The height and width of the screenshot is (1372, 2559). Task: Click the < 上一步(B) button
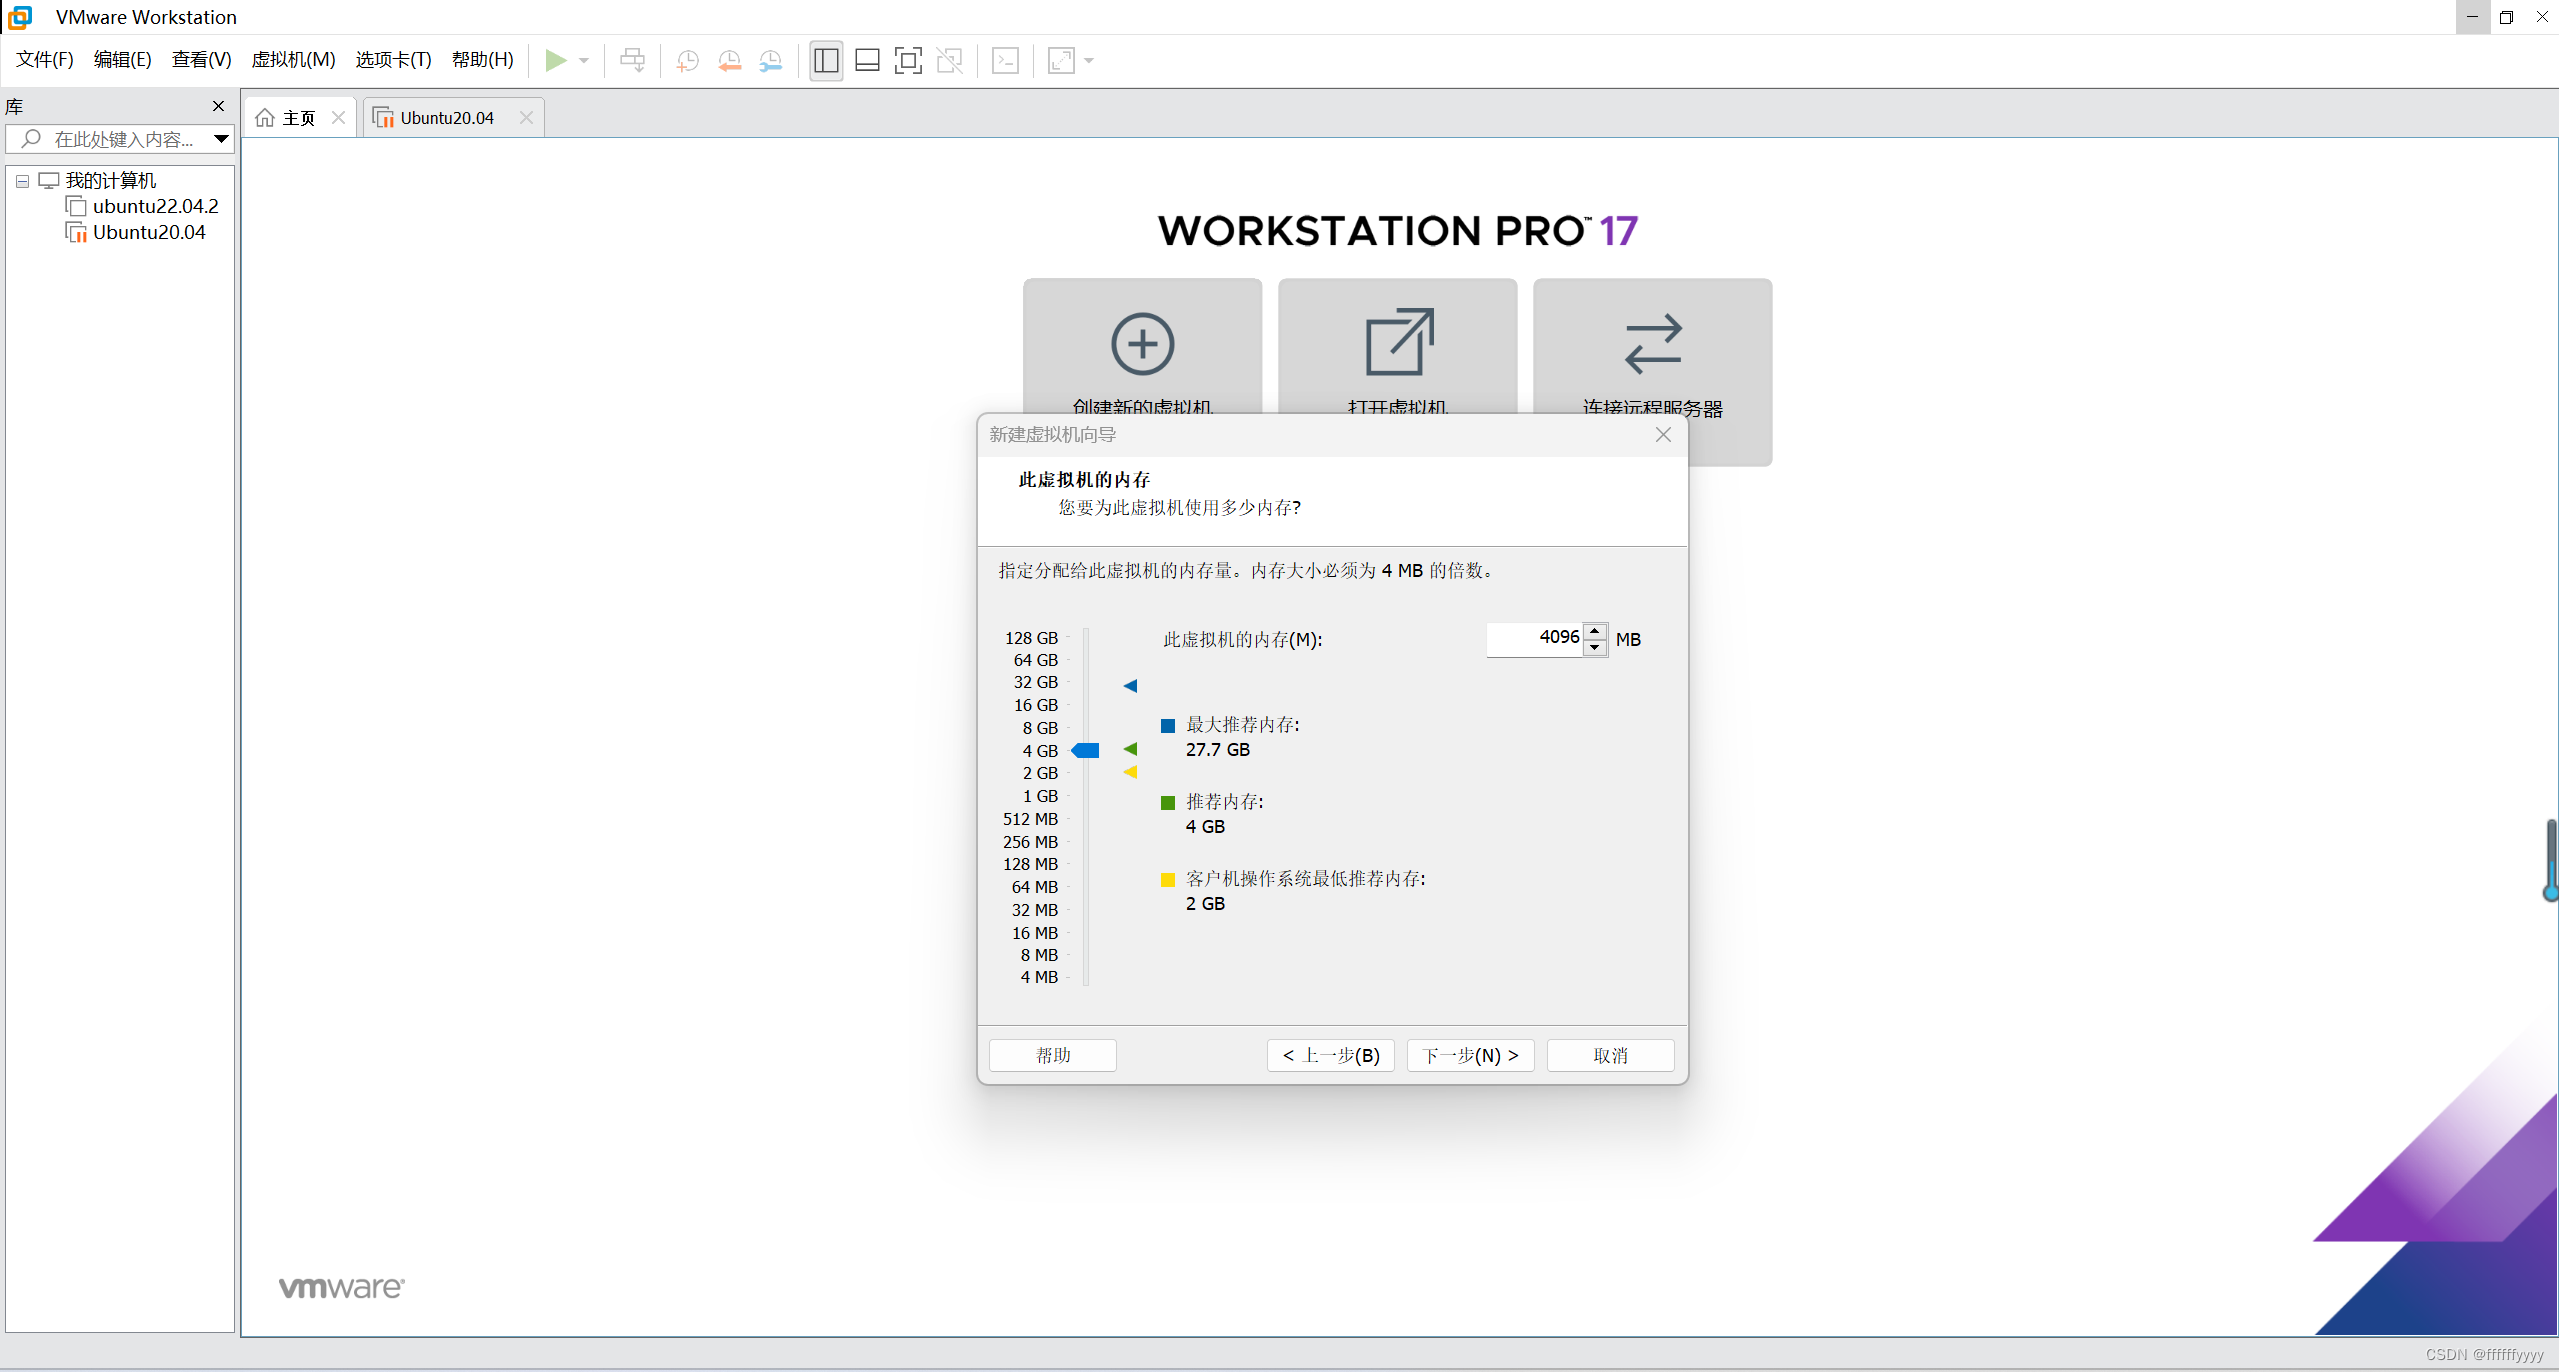[x=1330, y=1055]
